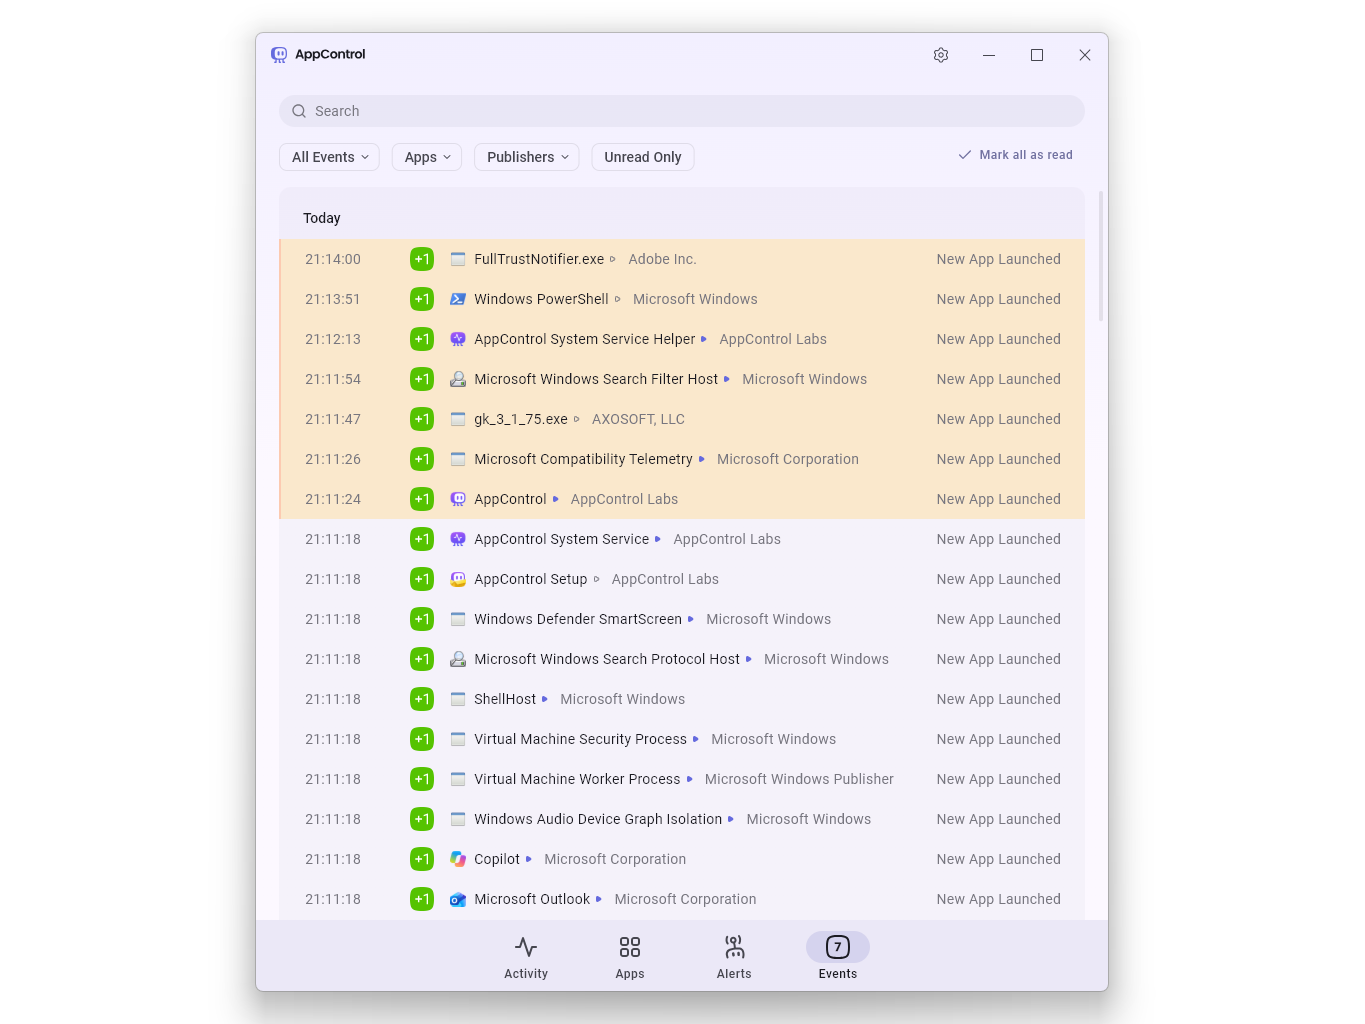1365x1024 pixels.
Task: Click the AppControl System Service Helper icon
Action: (x=458, y=339)
